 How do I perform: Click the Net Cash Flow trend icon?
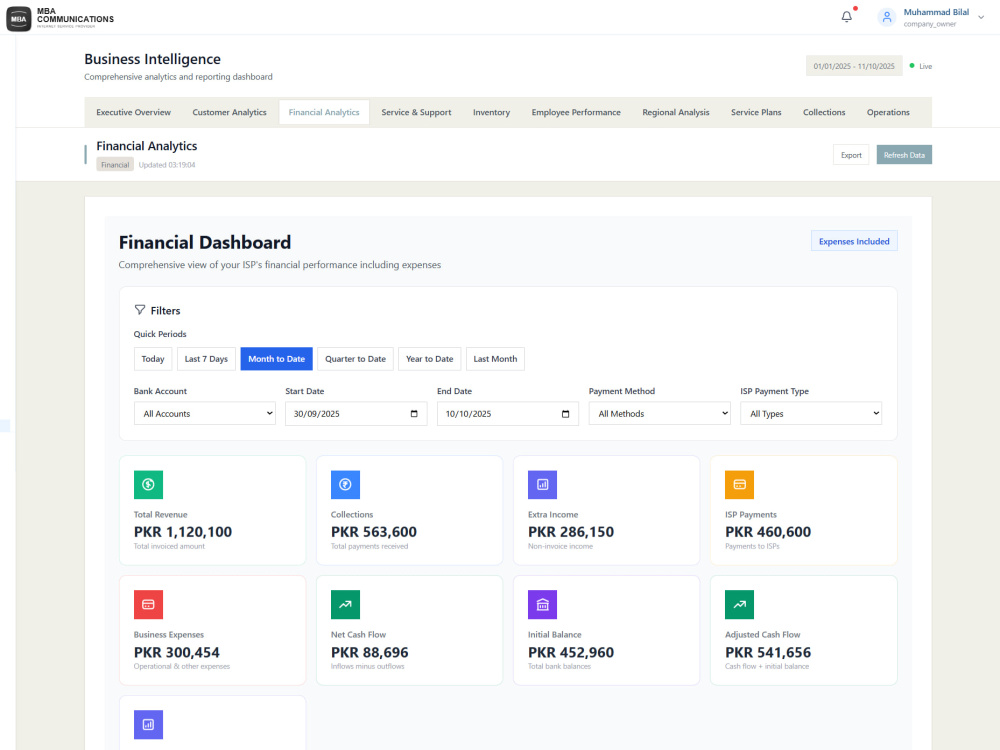click(345, 605)
